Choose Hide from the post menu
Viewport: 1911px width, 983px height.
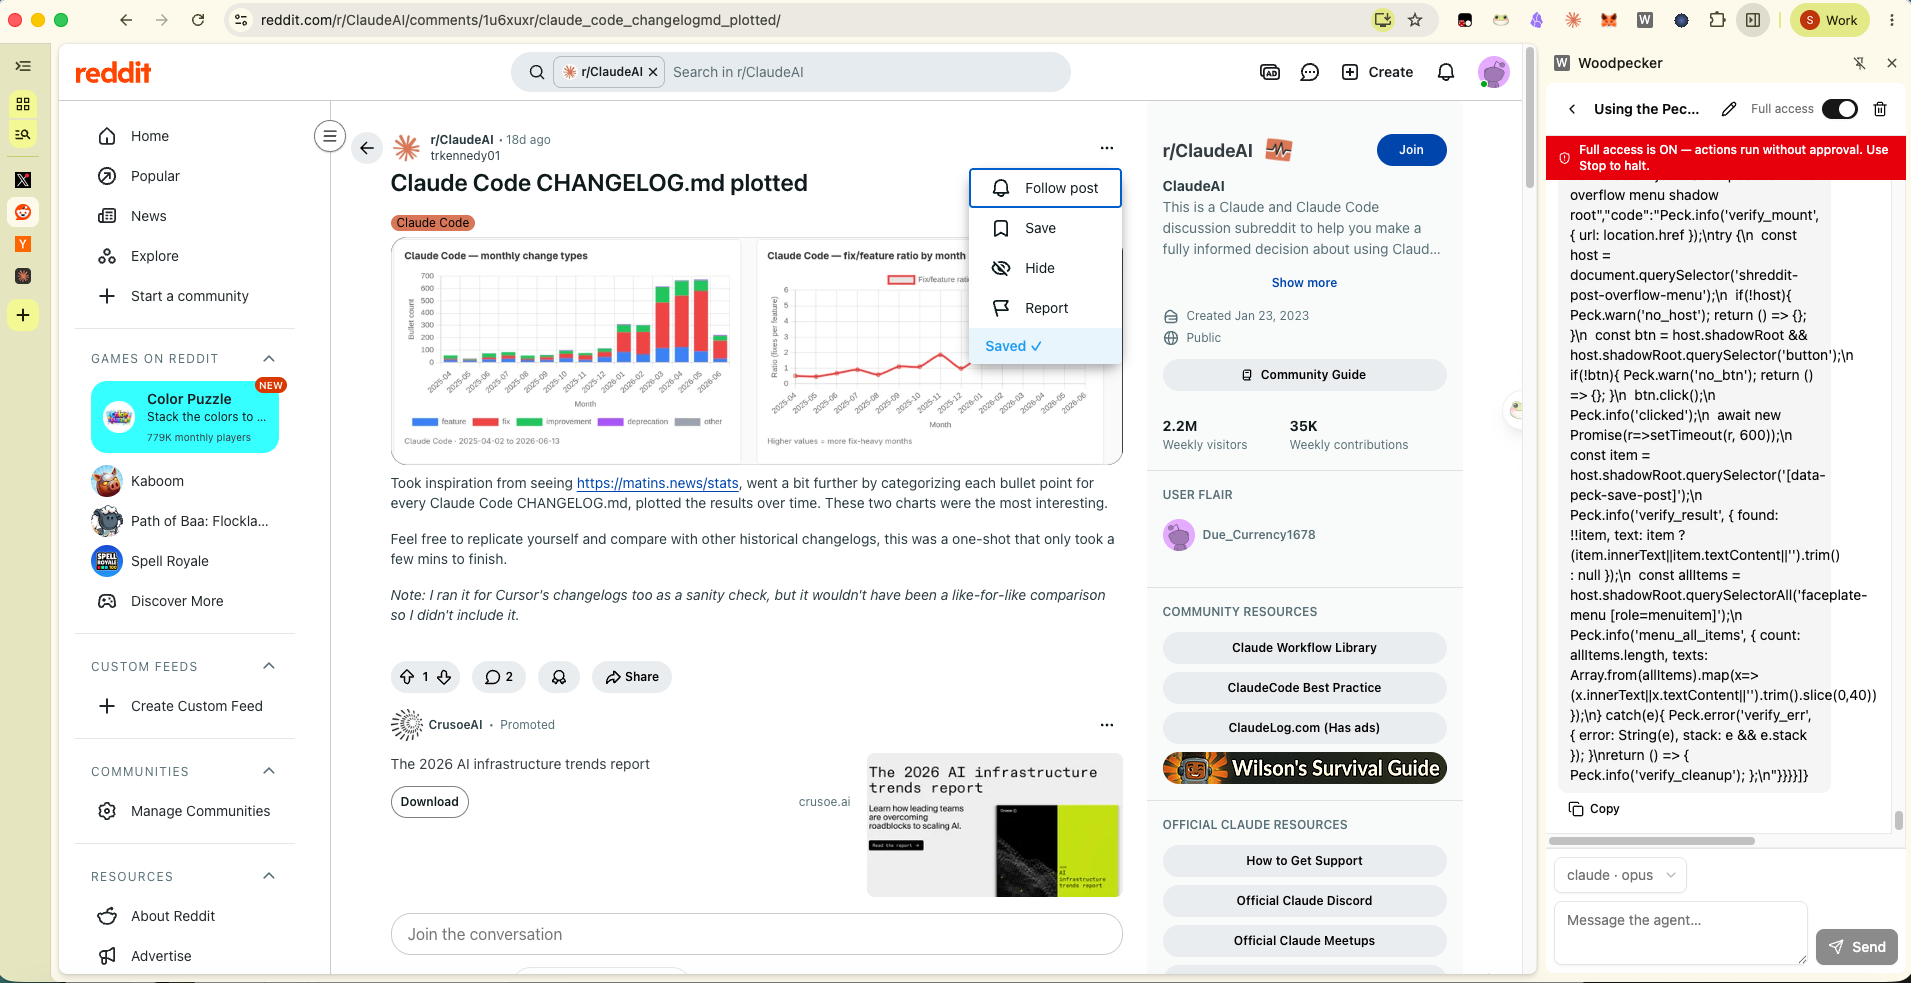[1045, 268]
